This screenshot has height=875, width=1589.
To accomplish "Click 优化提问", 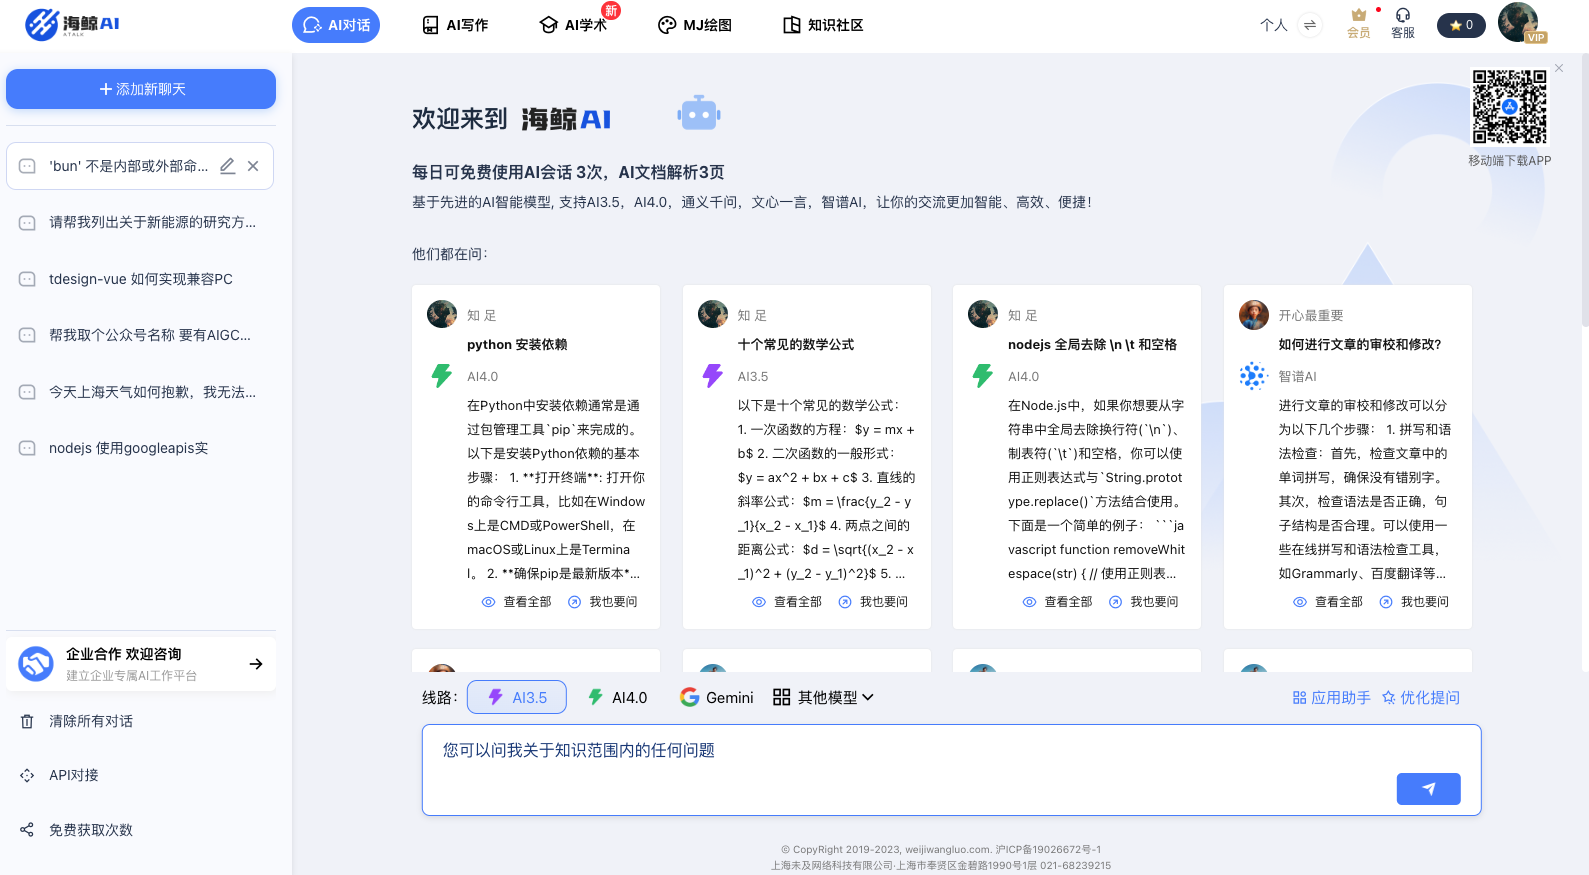I will [x=1421, y=698].
